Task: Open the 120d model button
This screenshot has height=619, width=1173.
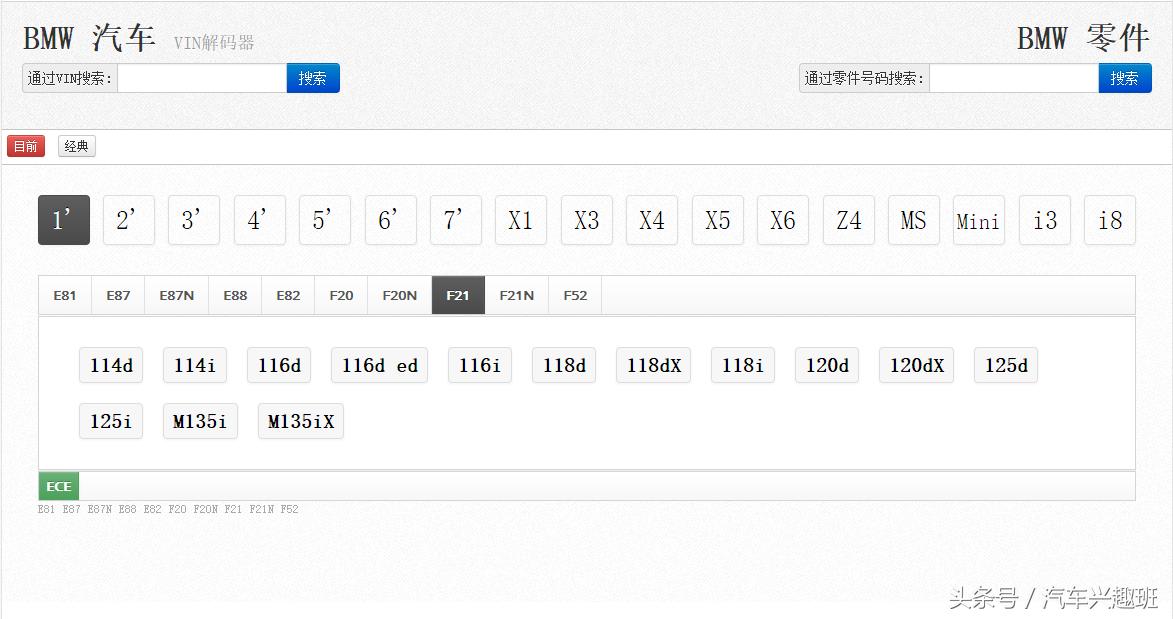Action: 827,365
